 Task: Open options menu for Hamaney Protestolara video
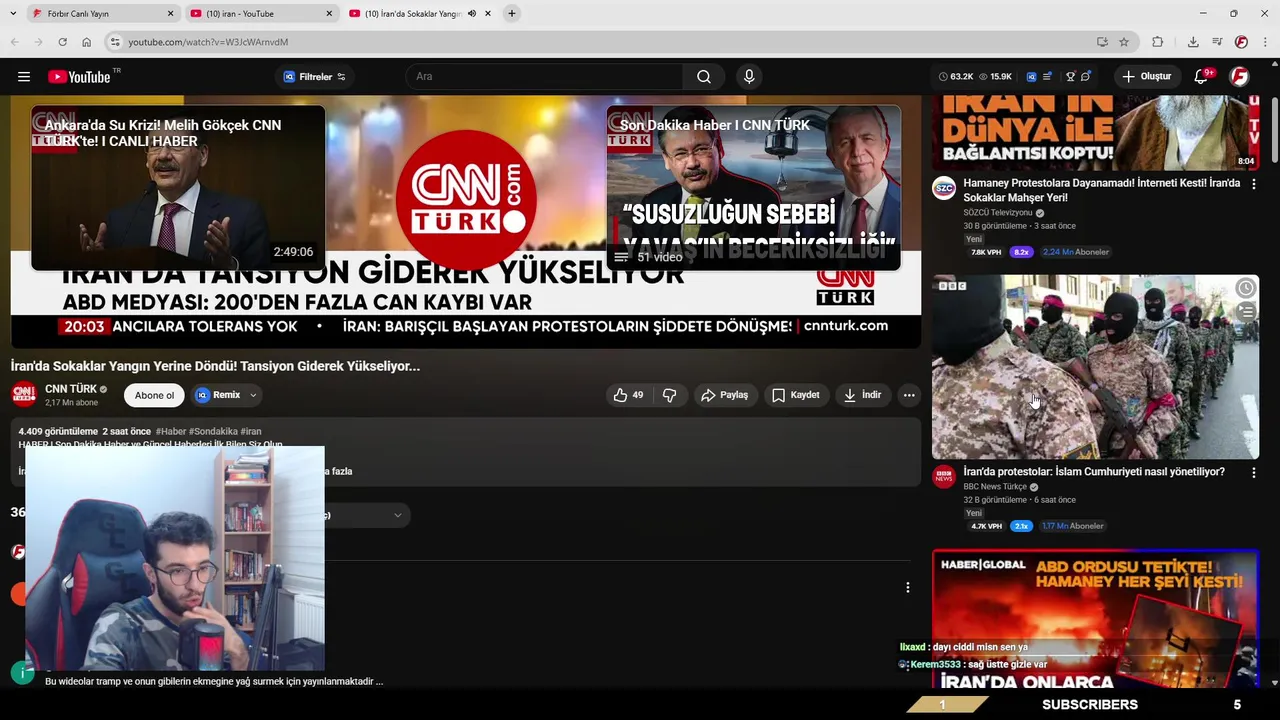click(1253, 184)
